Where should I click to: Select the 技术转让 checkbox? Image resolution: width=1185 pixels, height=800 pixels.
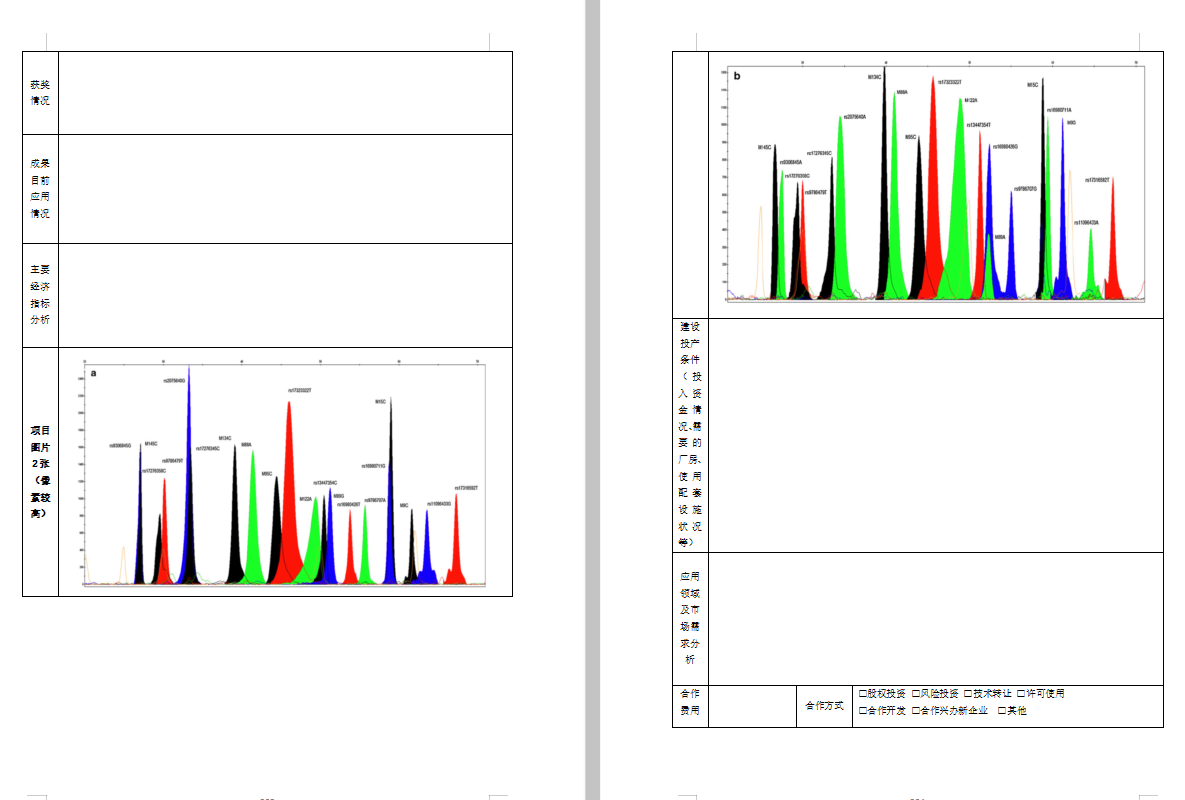point(968,693)
